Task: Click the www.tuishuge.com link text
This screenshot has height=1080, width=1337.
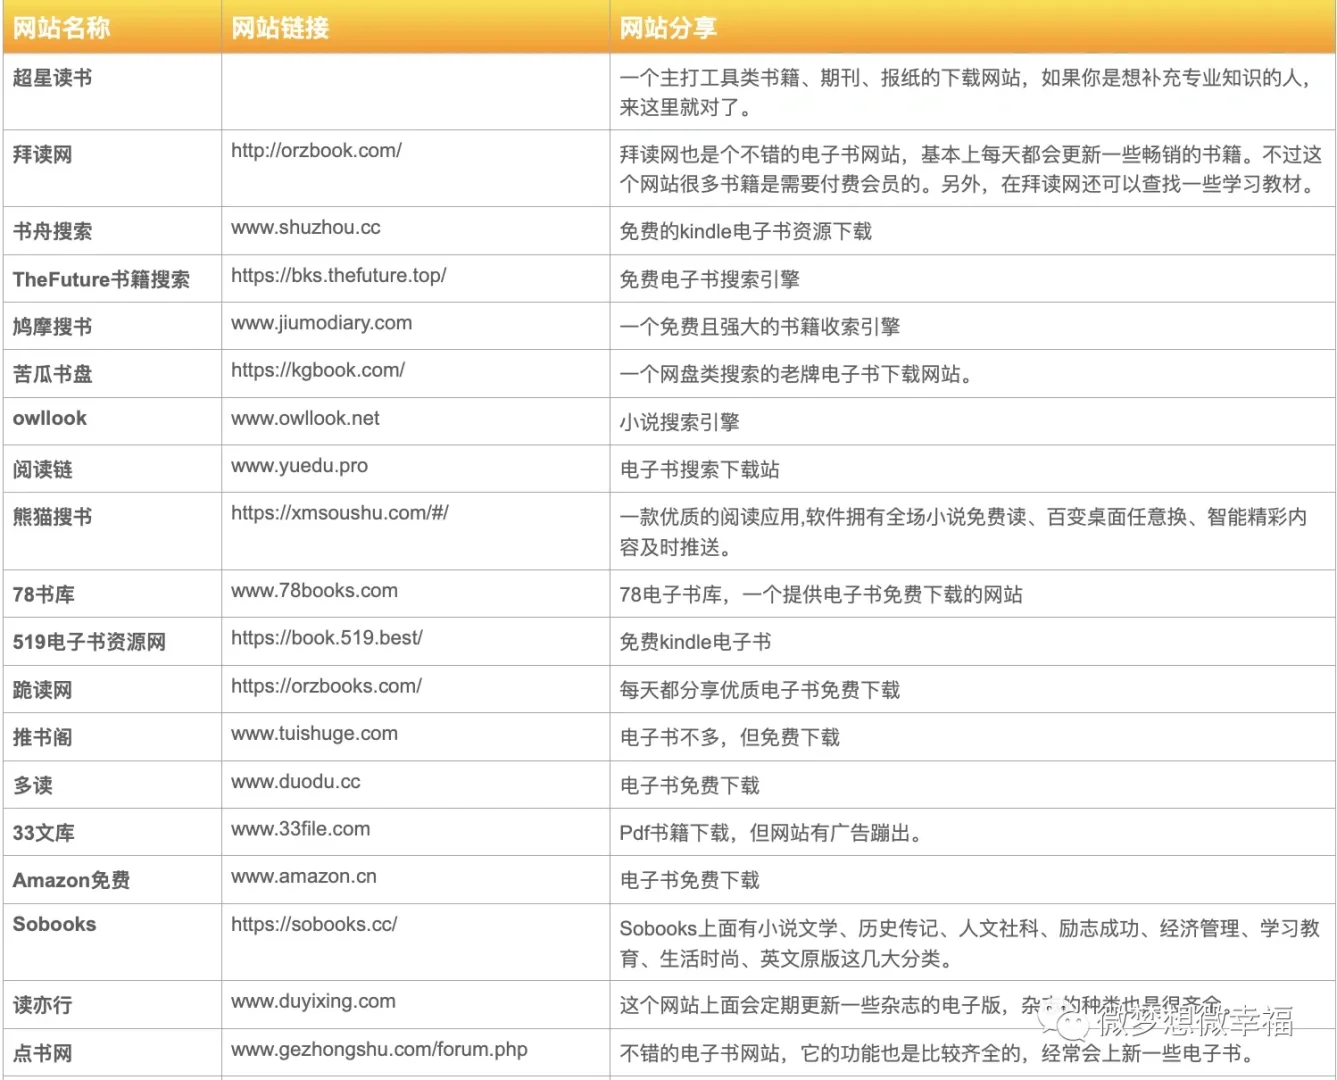Action: click(x=314, y=734)
